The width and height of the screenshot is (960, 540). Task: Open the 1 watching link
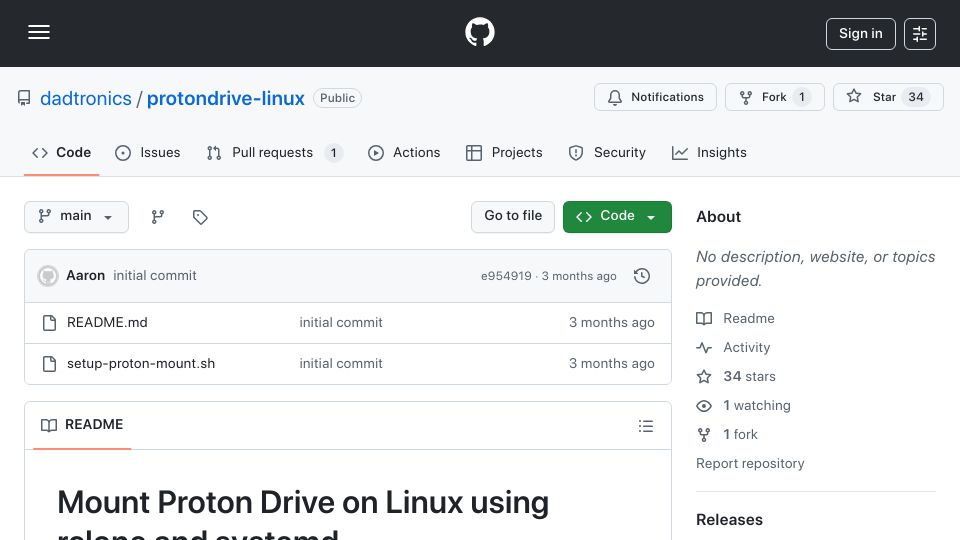tap(744, 405)
